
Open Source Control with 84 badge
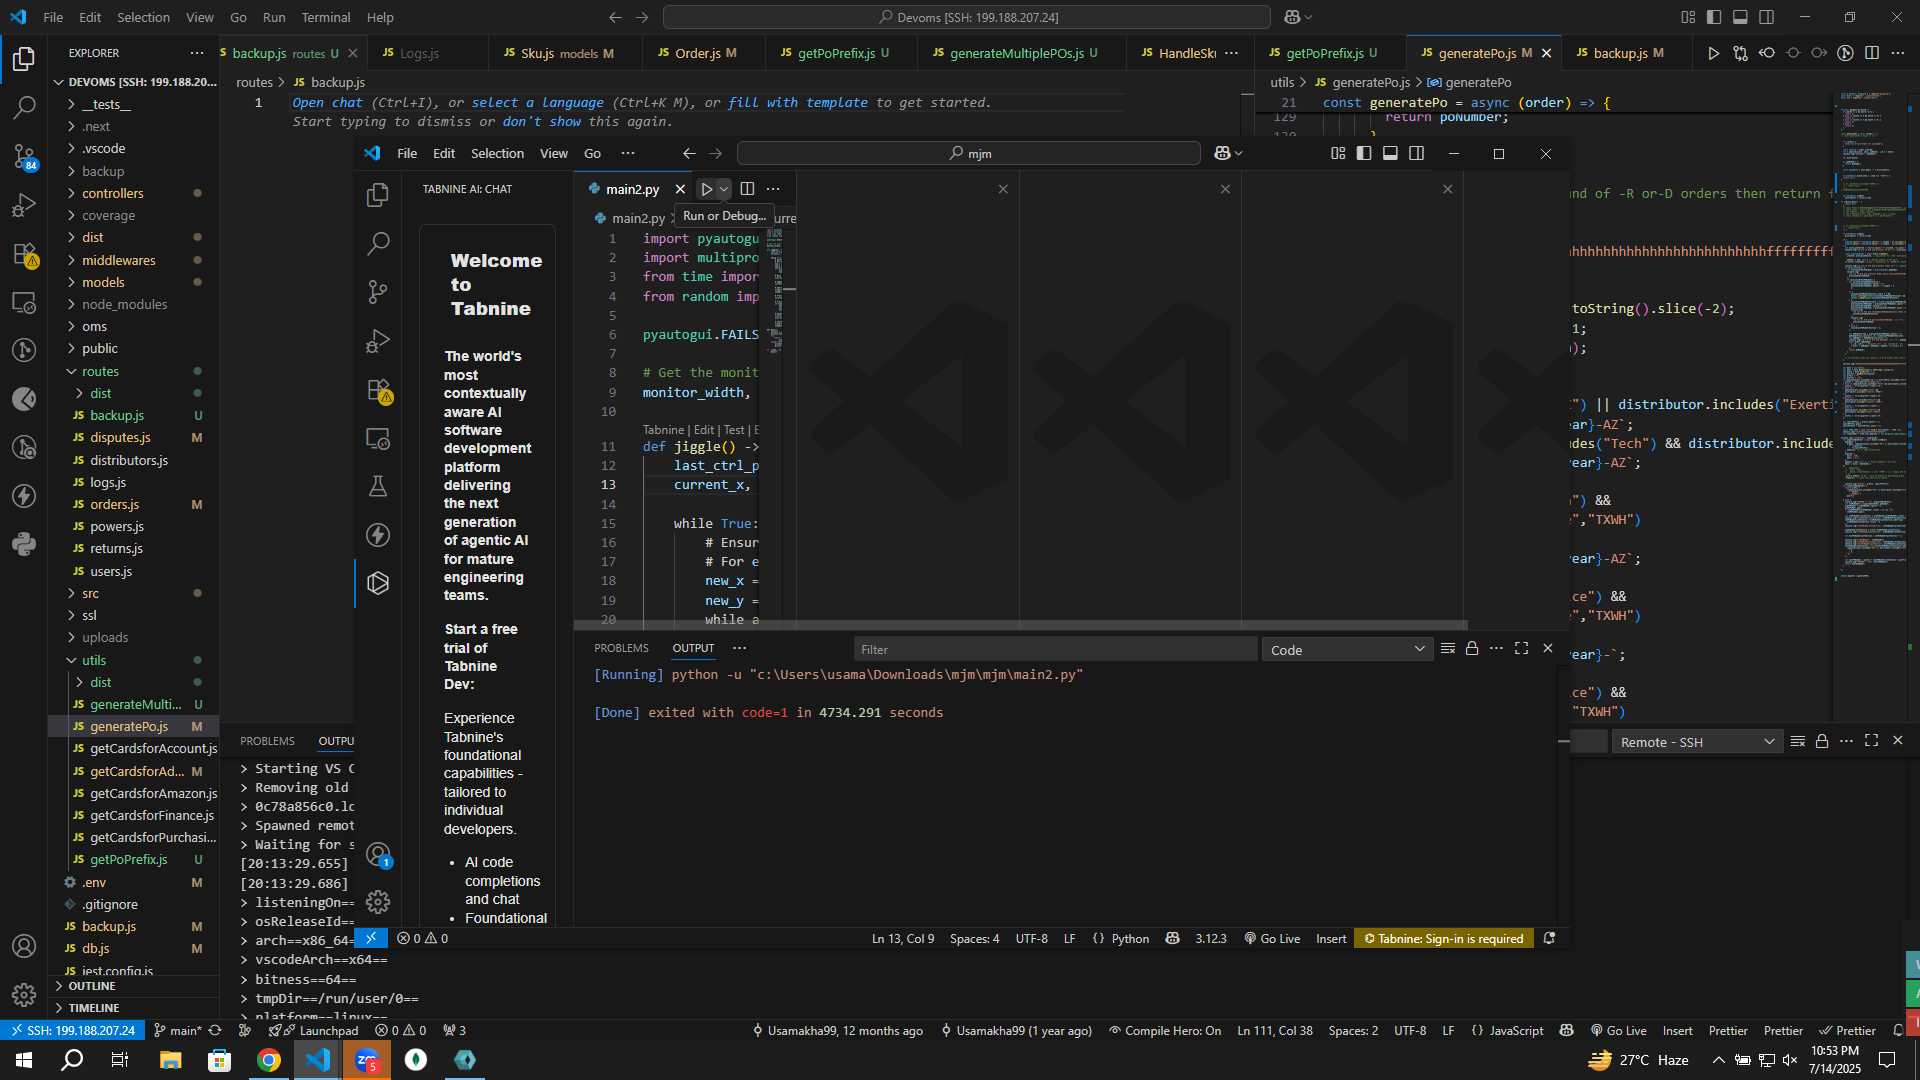(24, 156)
